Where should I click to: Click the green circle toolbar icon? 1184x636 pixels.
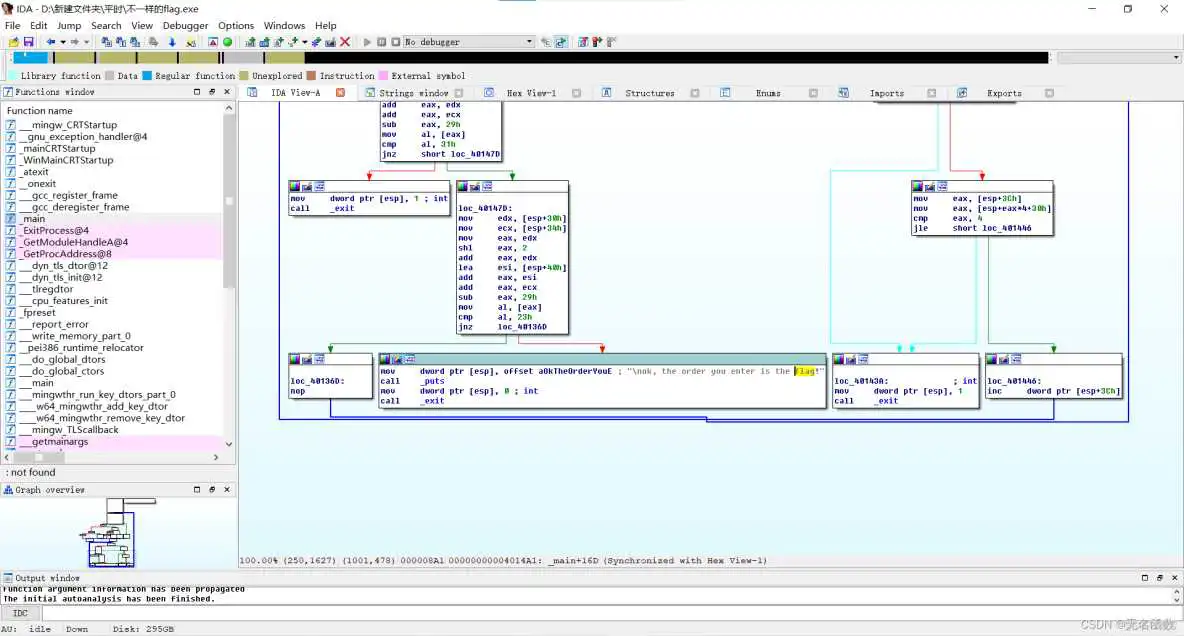click(x=227, y=42)
